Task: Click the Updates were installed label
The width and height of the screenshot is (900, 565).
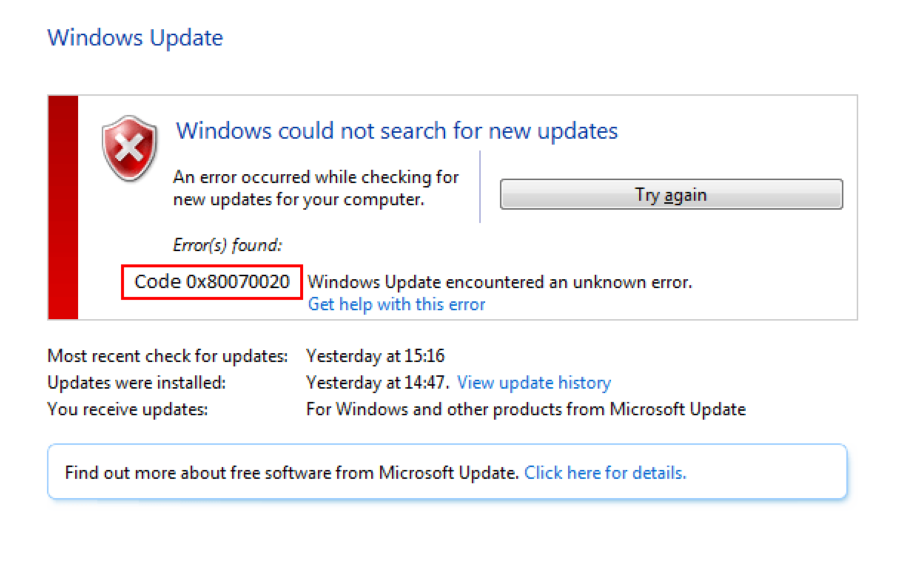Action: (136, 382)
